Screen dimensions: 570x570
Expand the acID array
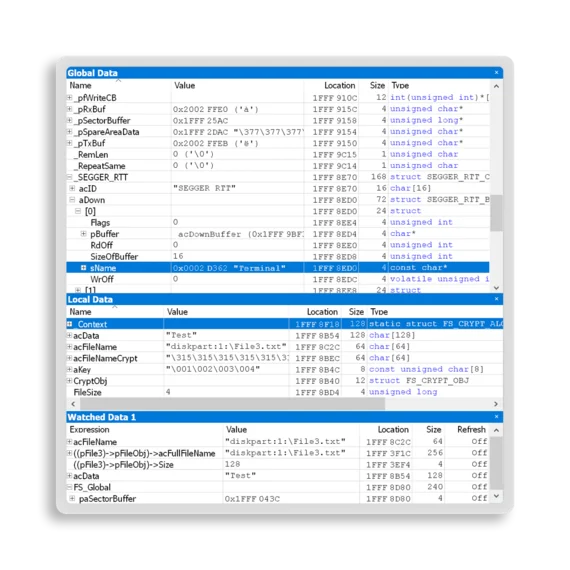(72, 188)
